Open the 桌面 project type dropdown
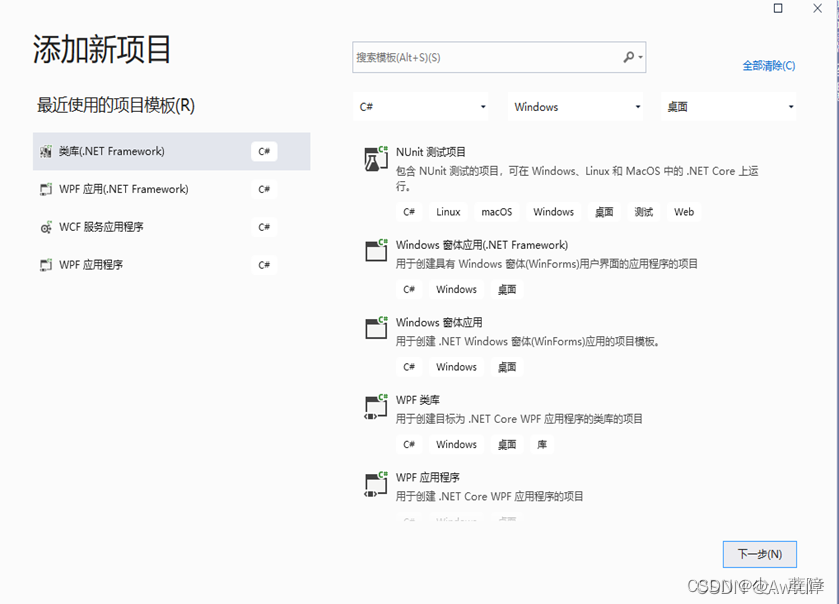839x604 pixels. (x=728, y=106)
